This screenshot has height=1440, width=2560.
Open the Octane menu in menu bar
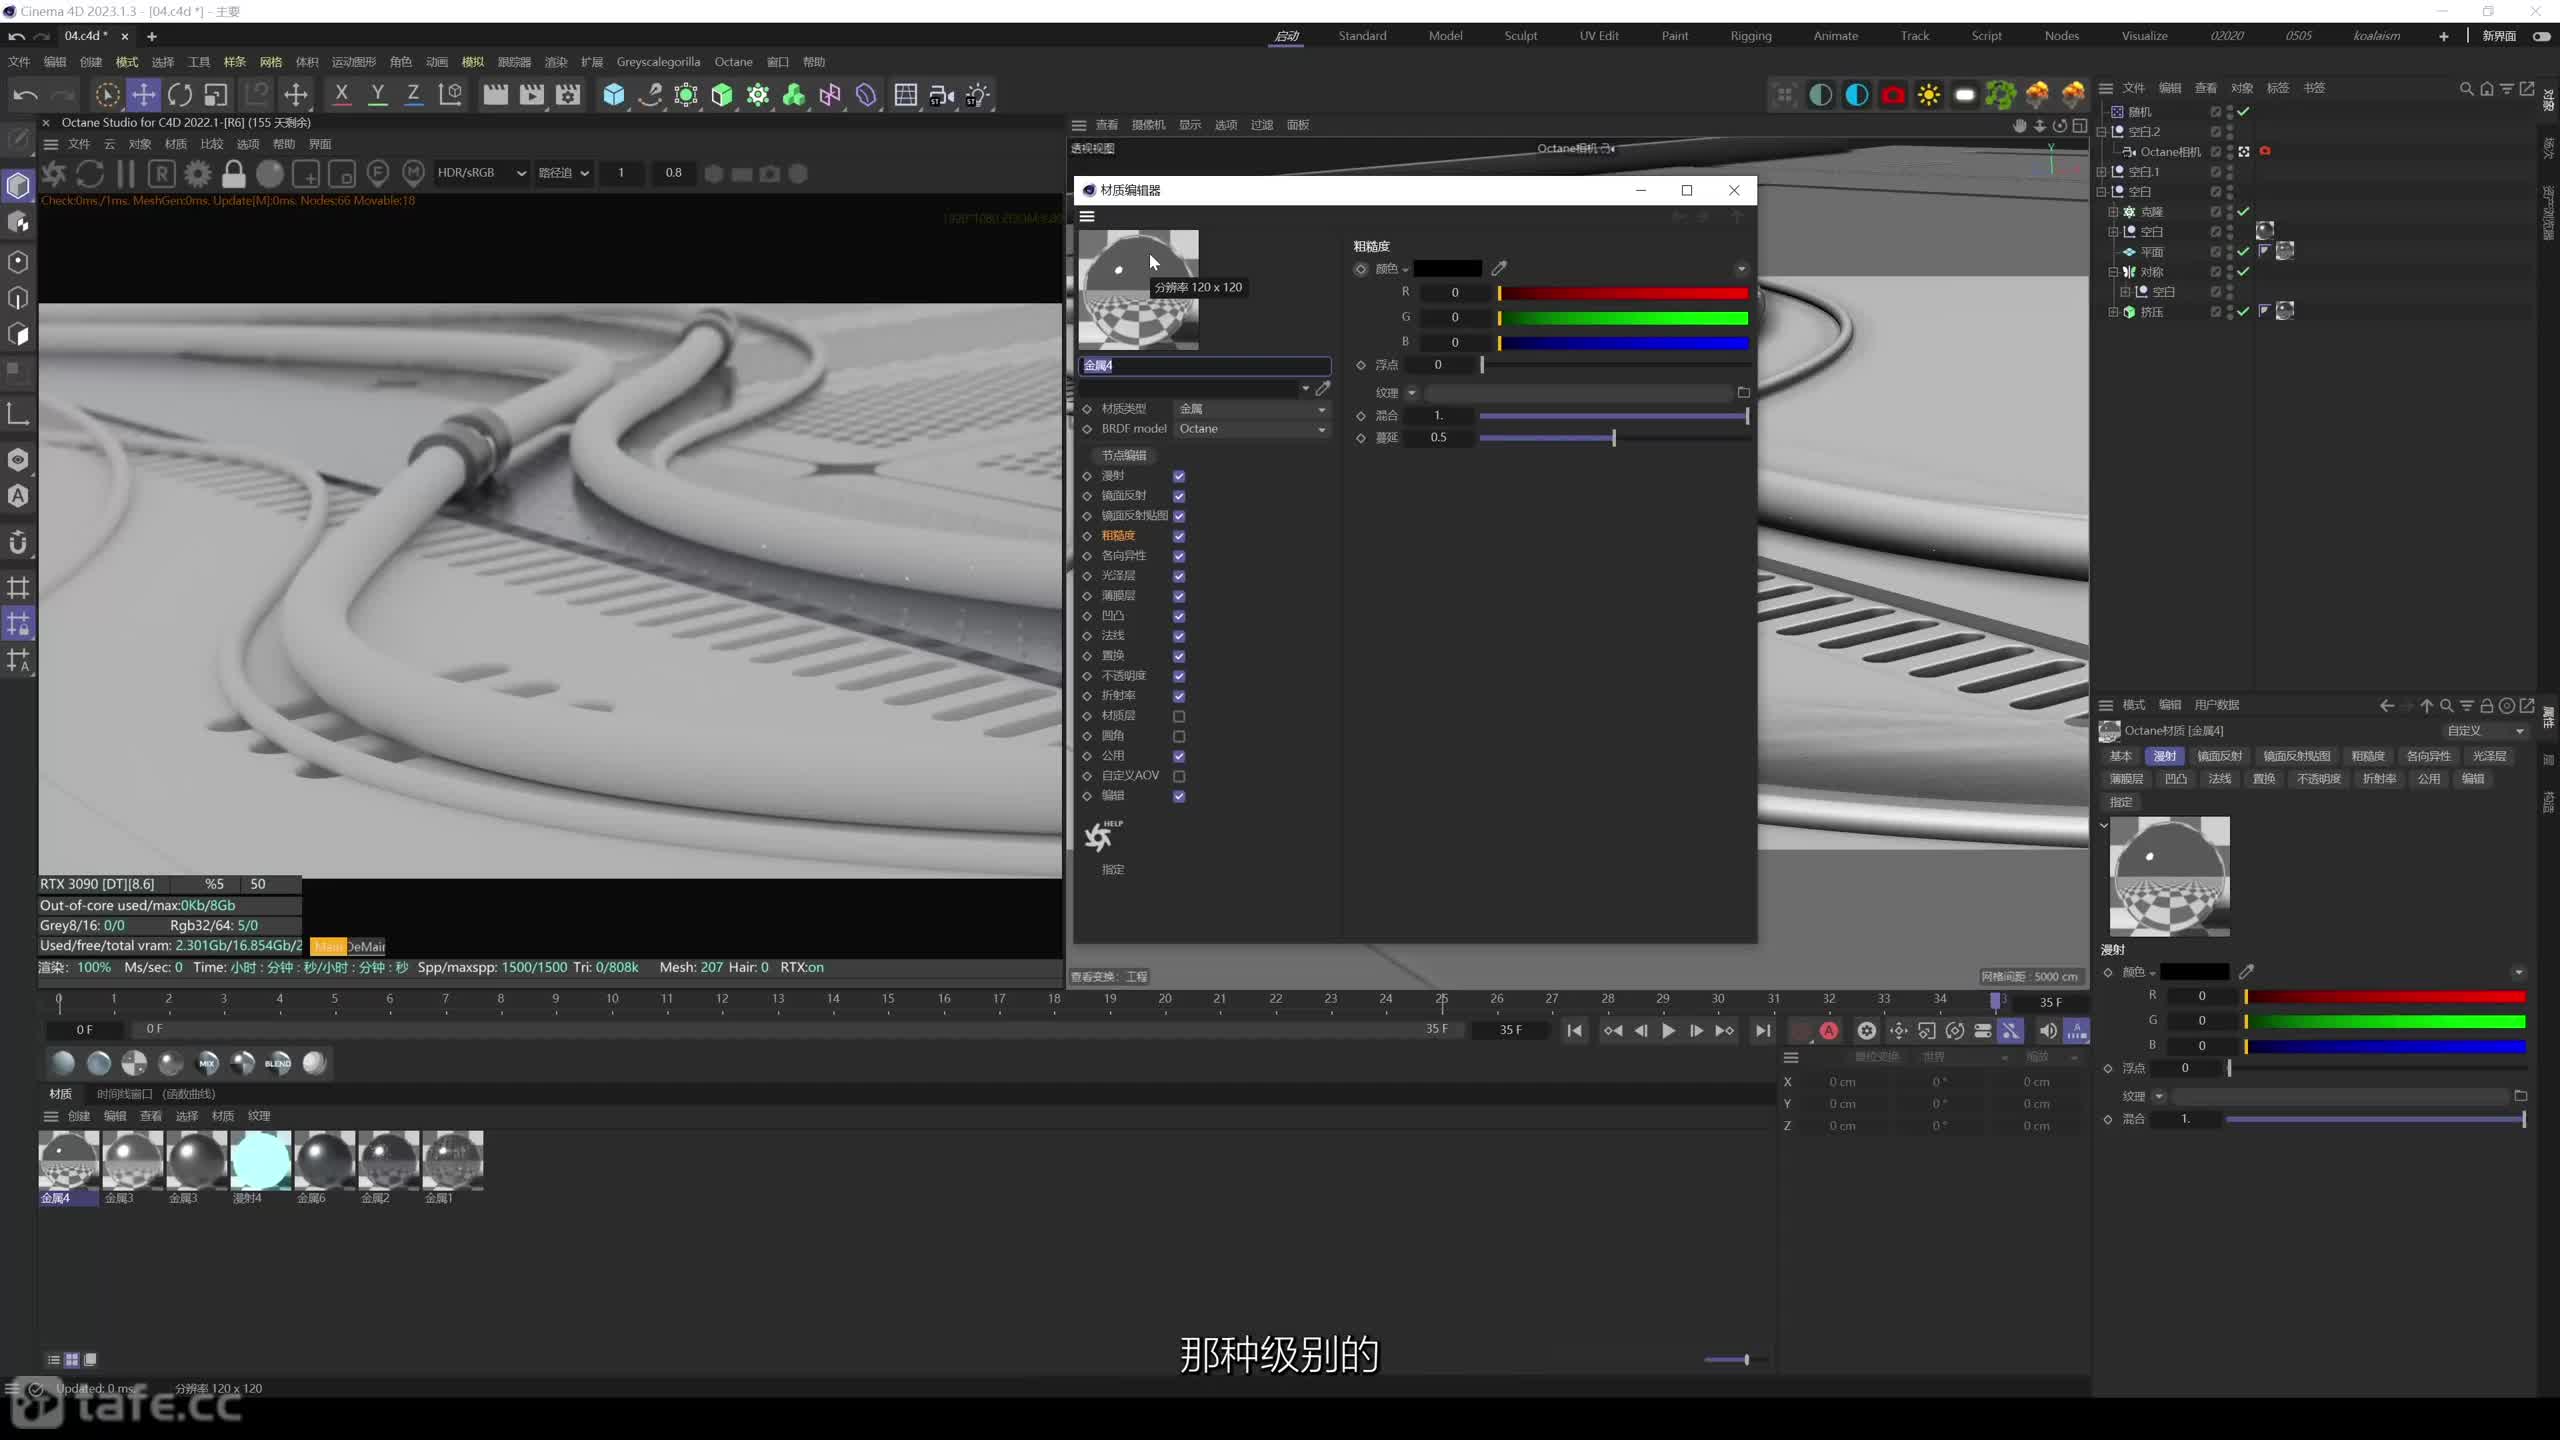click(x=733, y=62)
